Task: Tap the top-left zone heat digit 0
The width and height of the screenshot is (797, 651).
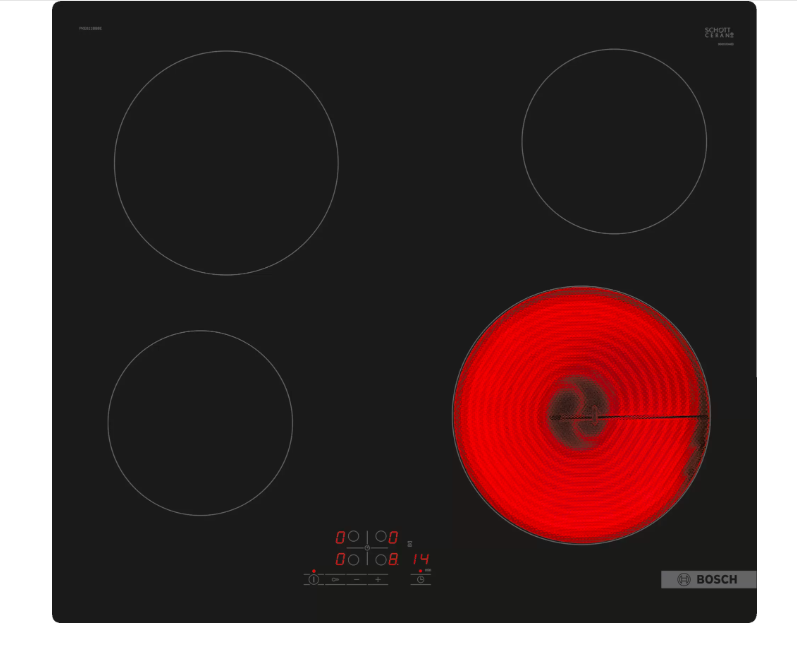Action: (x=340, y=537)
